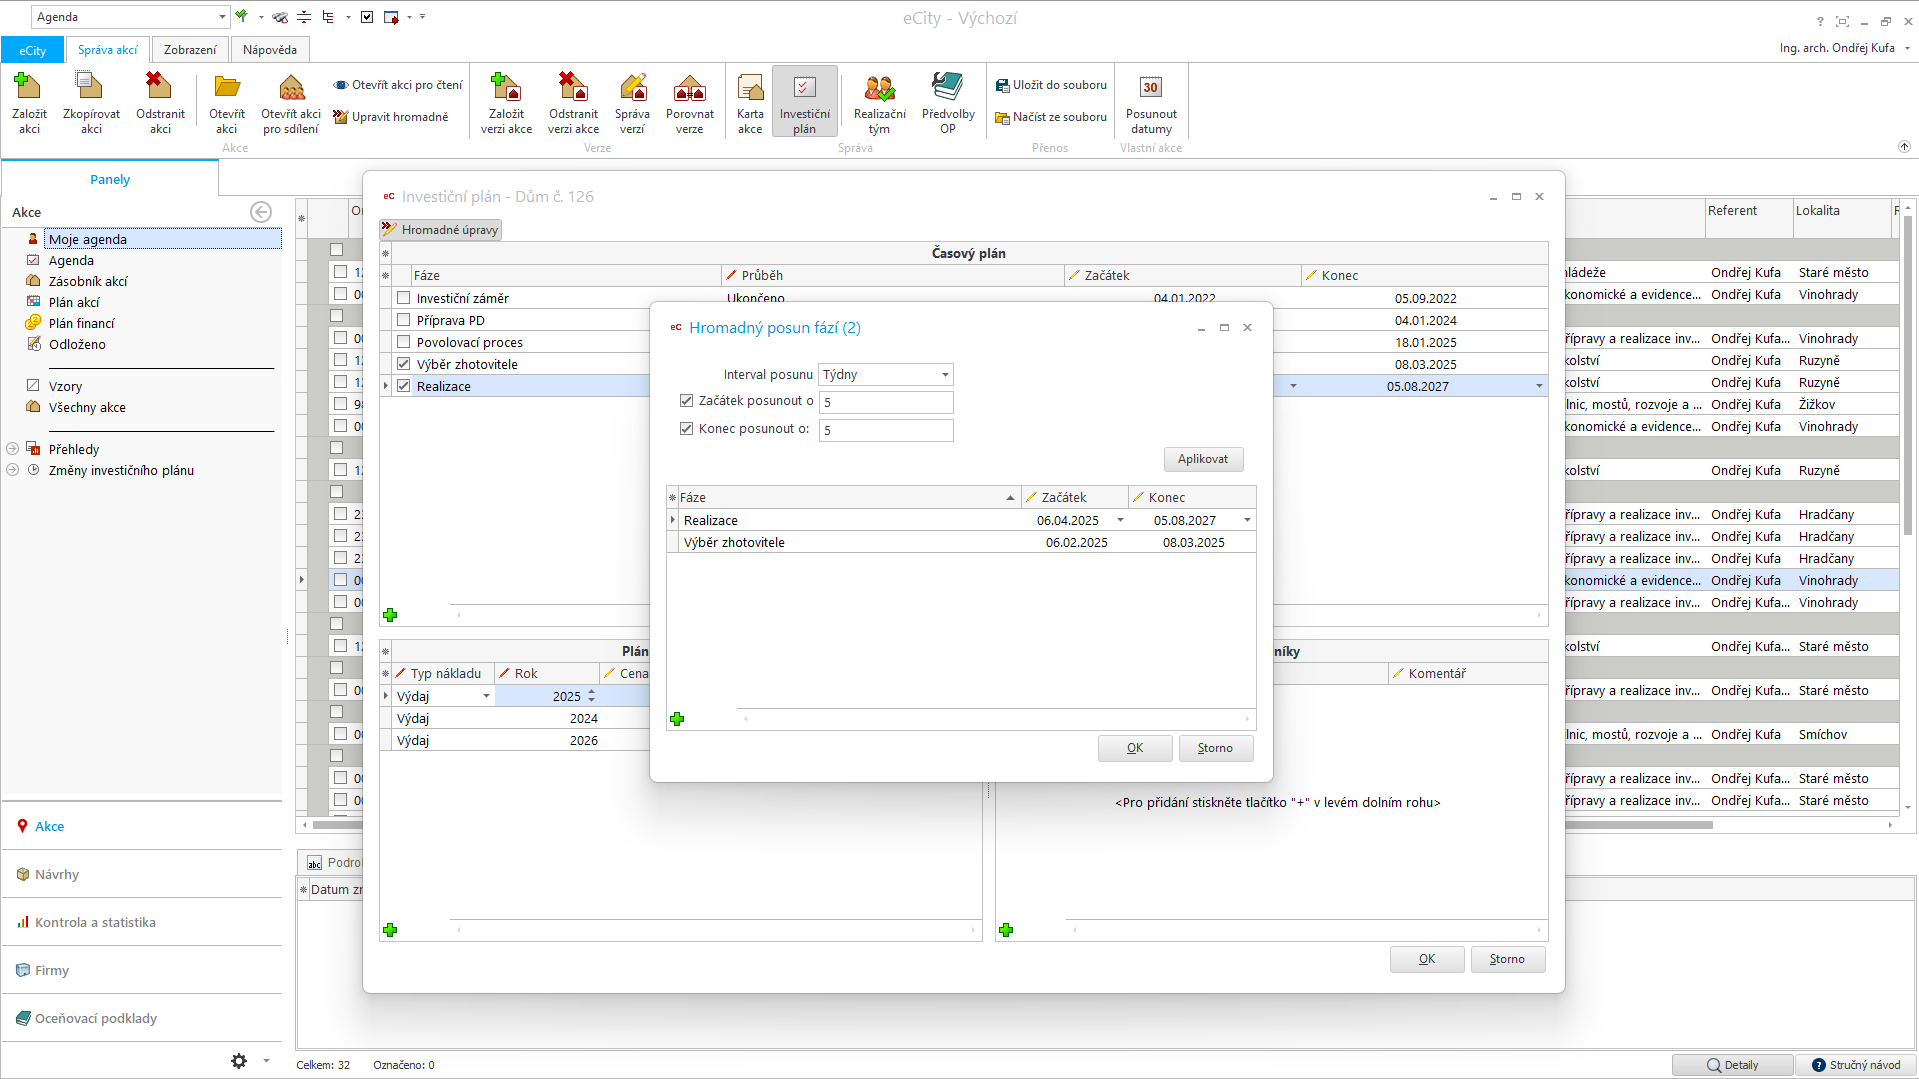Click Storno in Investiční plán window
Image resolution: width=1919 pixels, height=1079 pixels.
(x=1507, y=959)
